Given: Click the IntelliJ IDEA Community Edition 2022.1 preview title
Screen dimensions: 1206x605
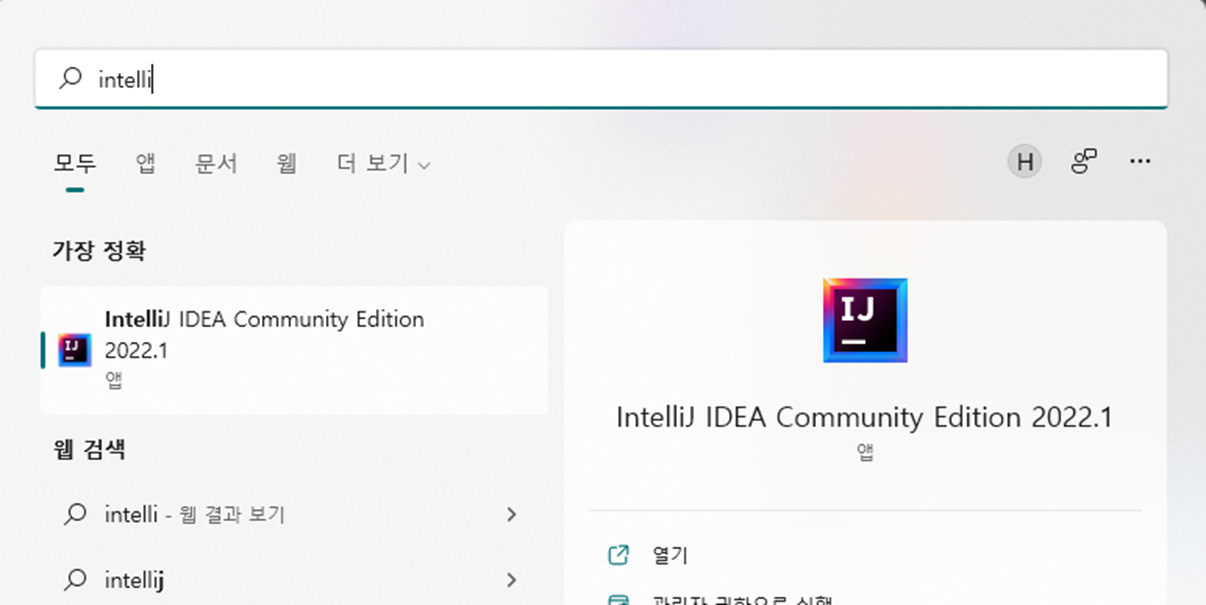Looking at the screenshot, I should pyautogui.click(x=864, y=417).
